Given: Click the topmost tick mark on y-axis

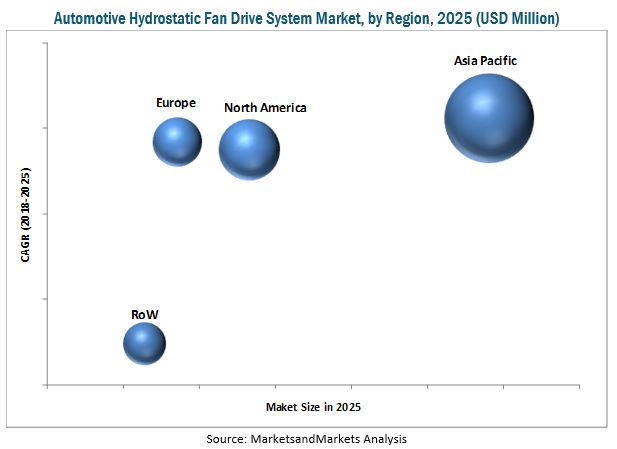Looking at the screenshot, I should (45, 43).
